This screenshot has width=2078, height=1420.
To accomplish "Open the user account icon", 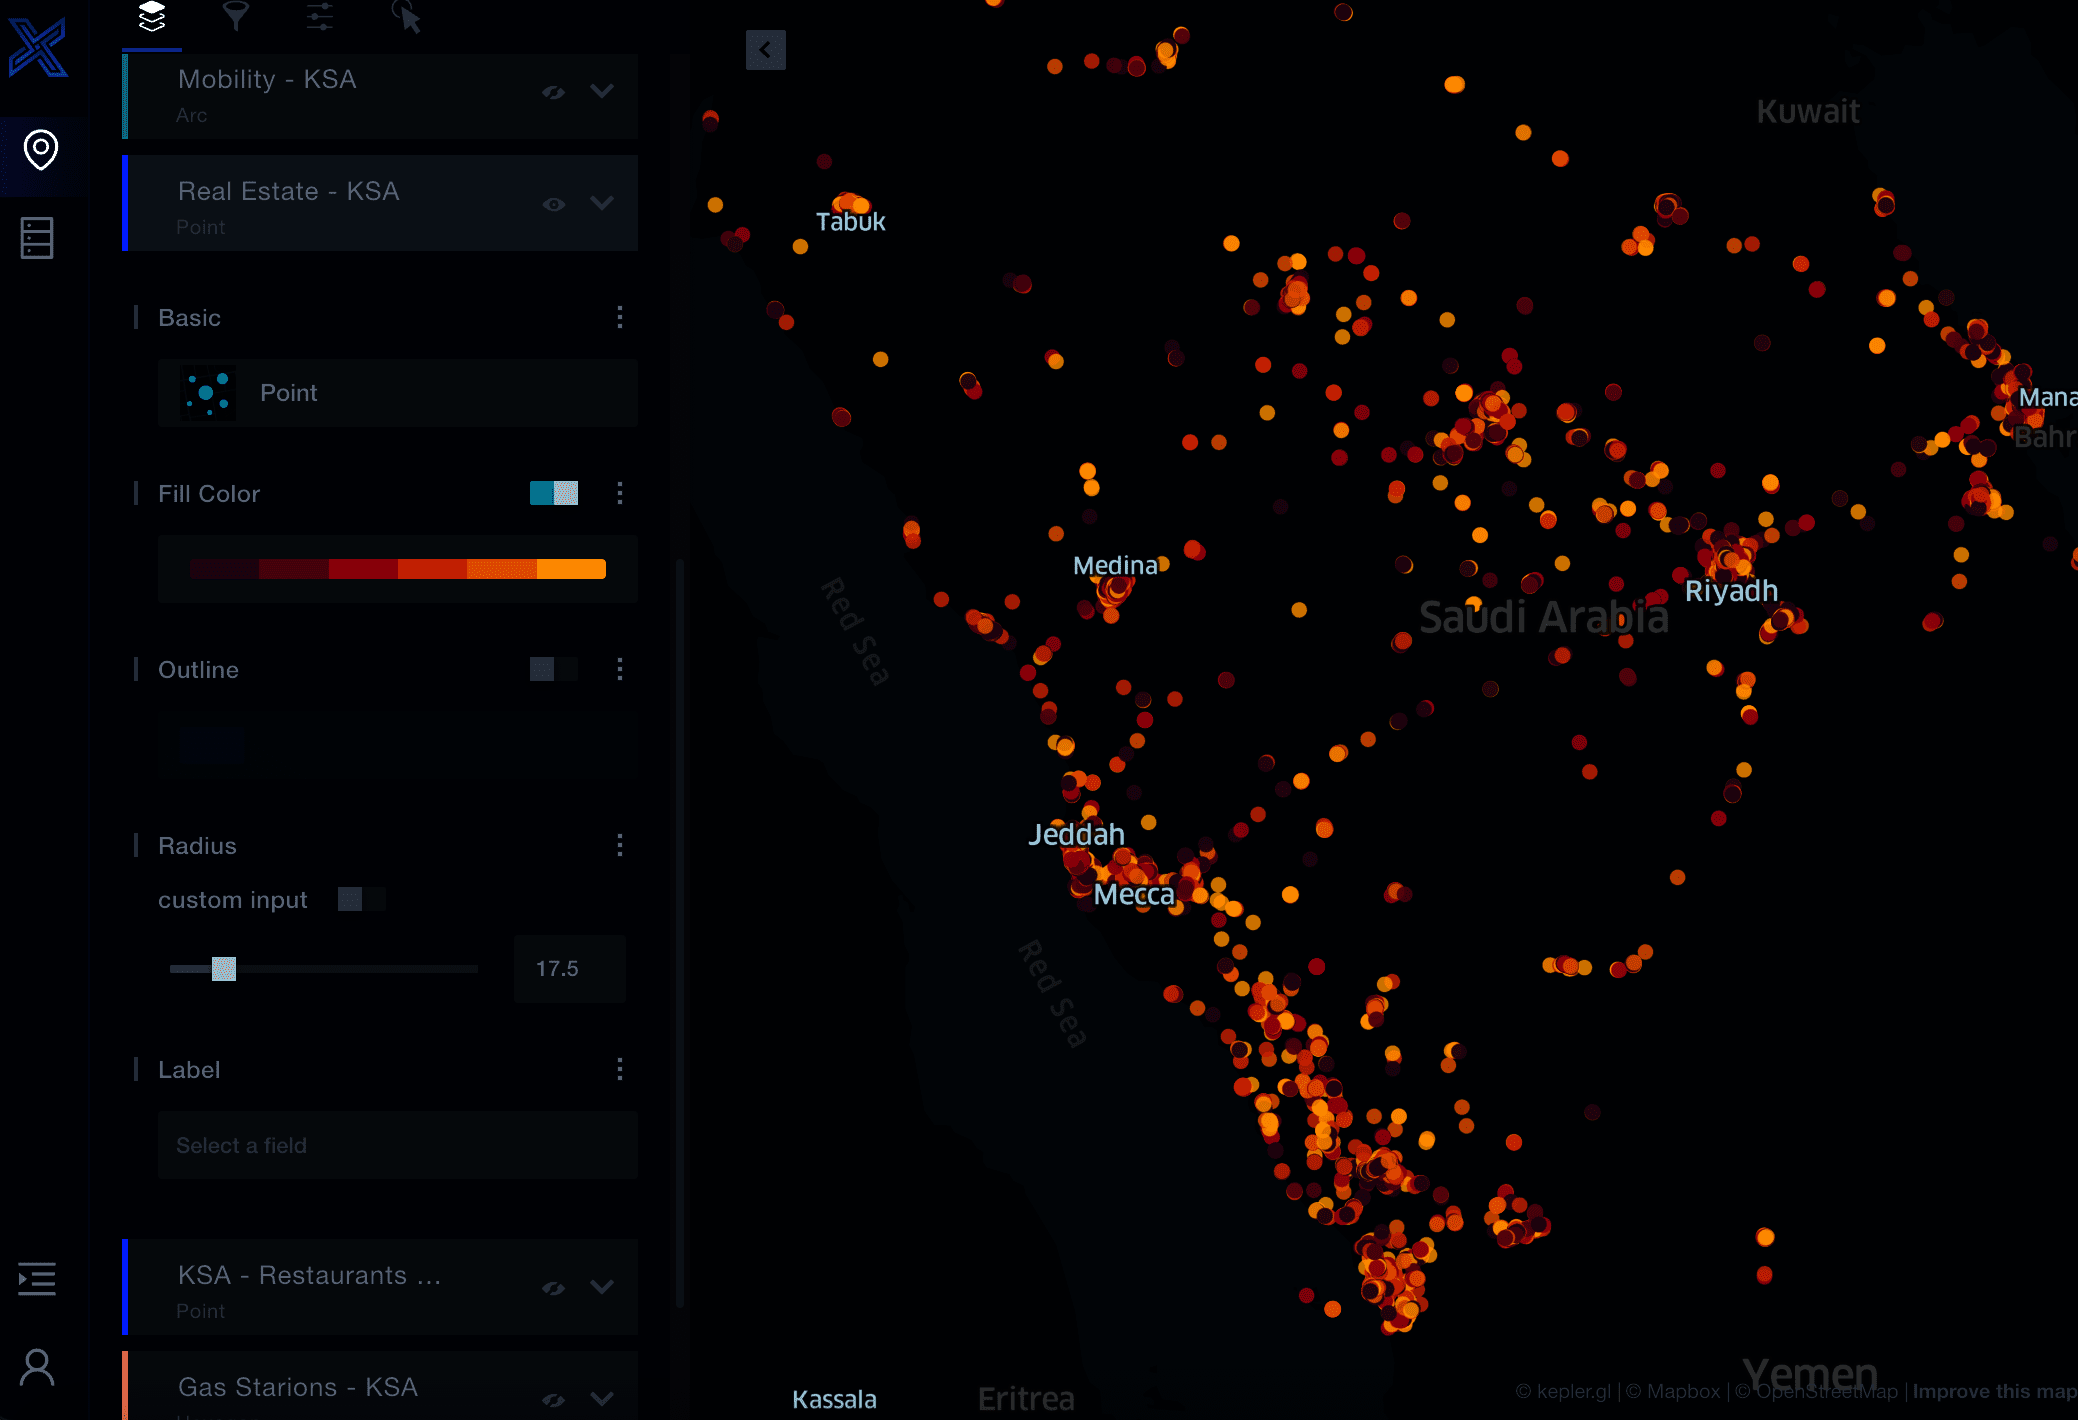I will (38, 1366).
